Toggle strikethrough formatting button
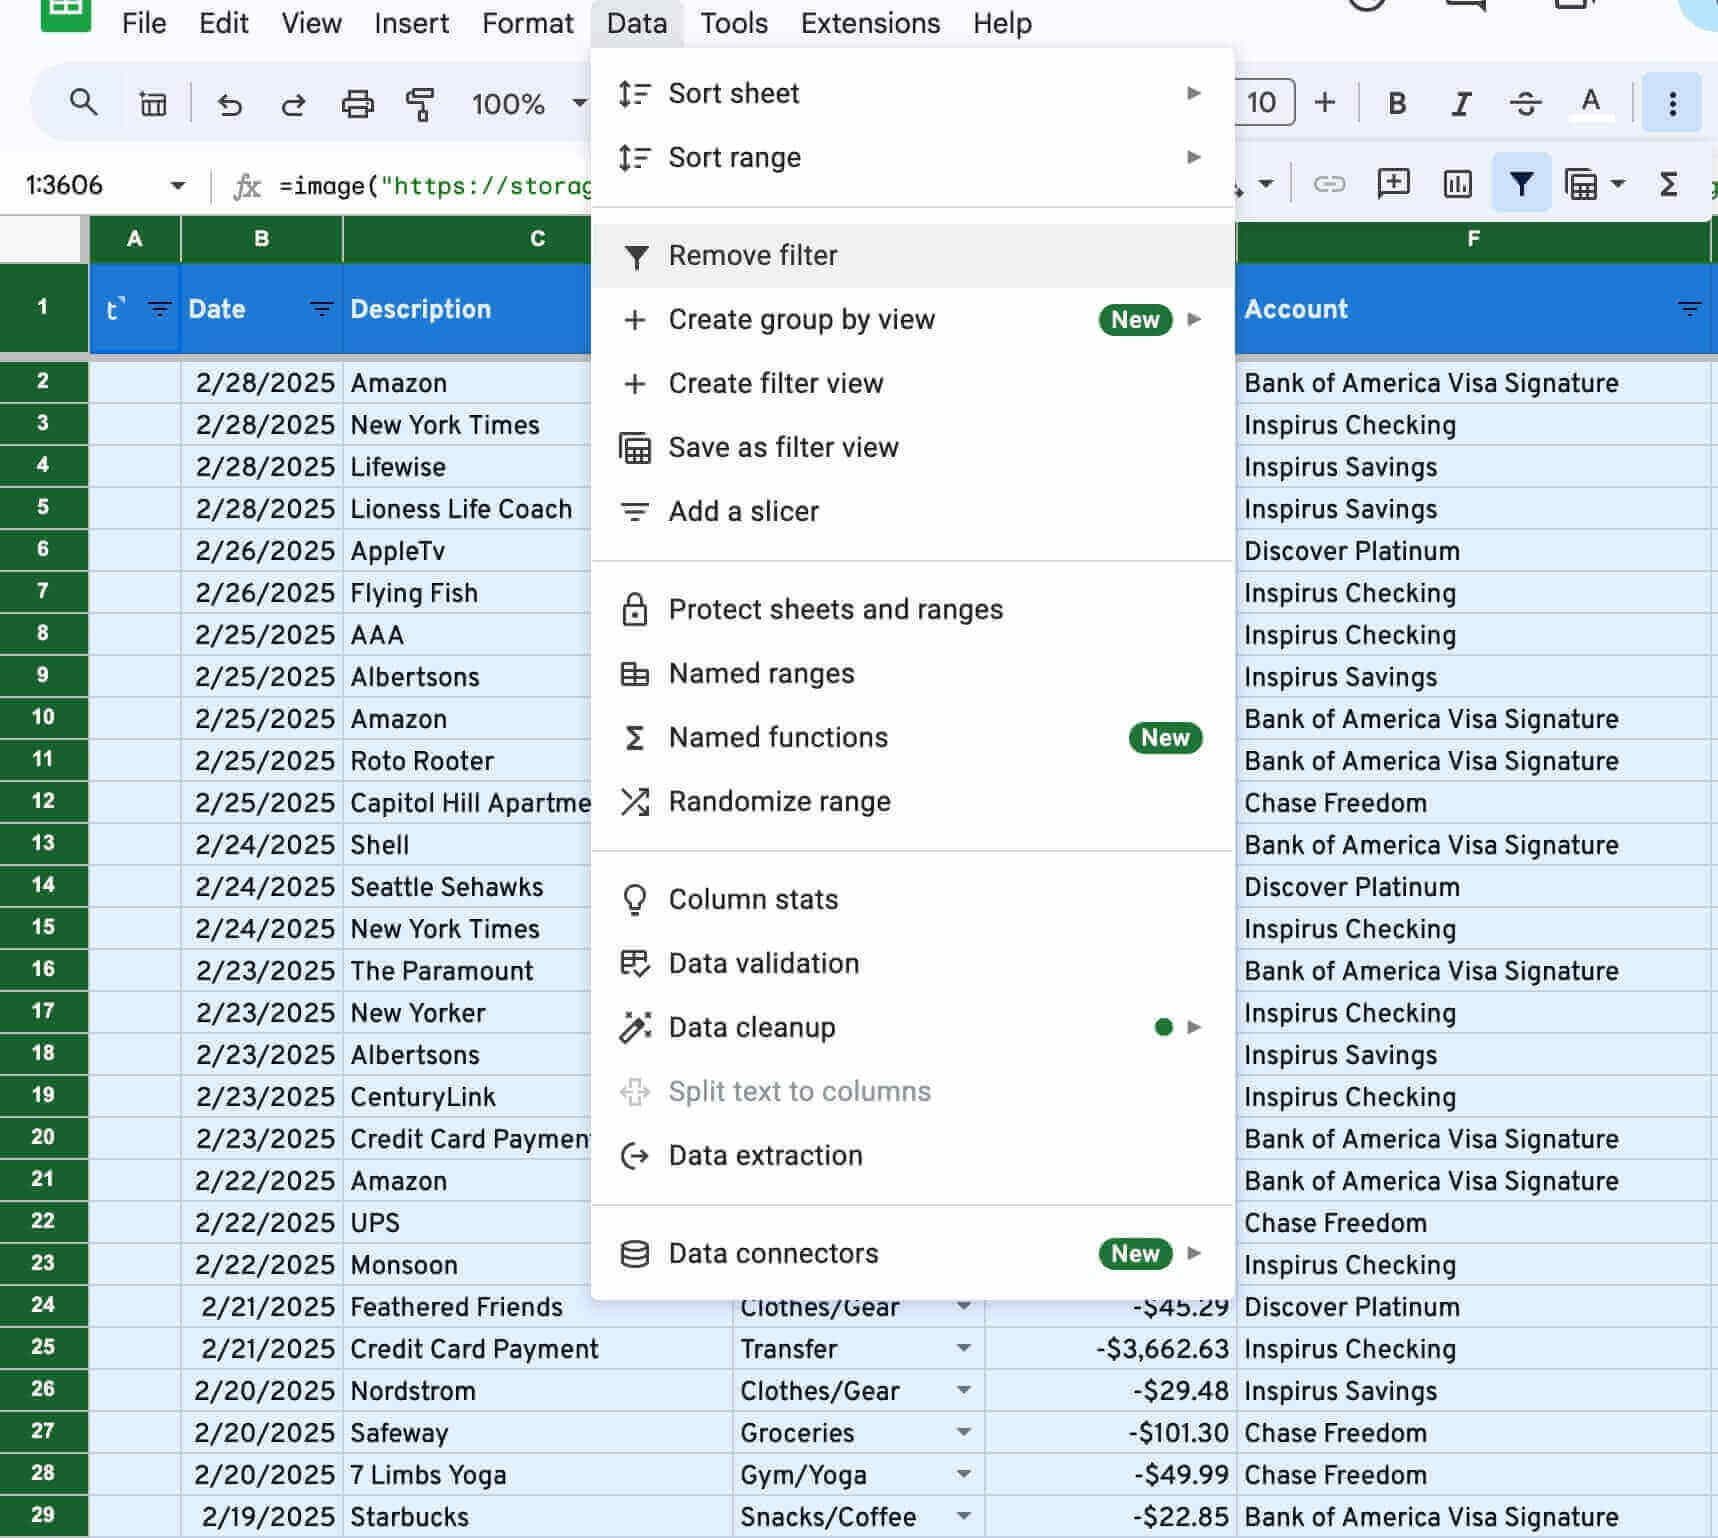This screenshot has height=1538, width=1718. [1525, 103]
